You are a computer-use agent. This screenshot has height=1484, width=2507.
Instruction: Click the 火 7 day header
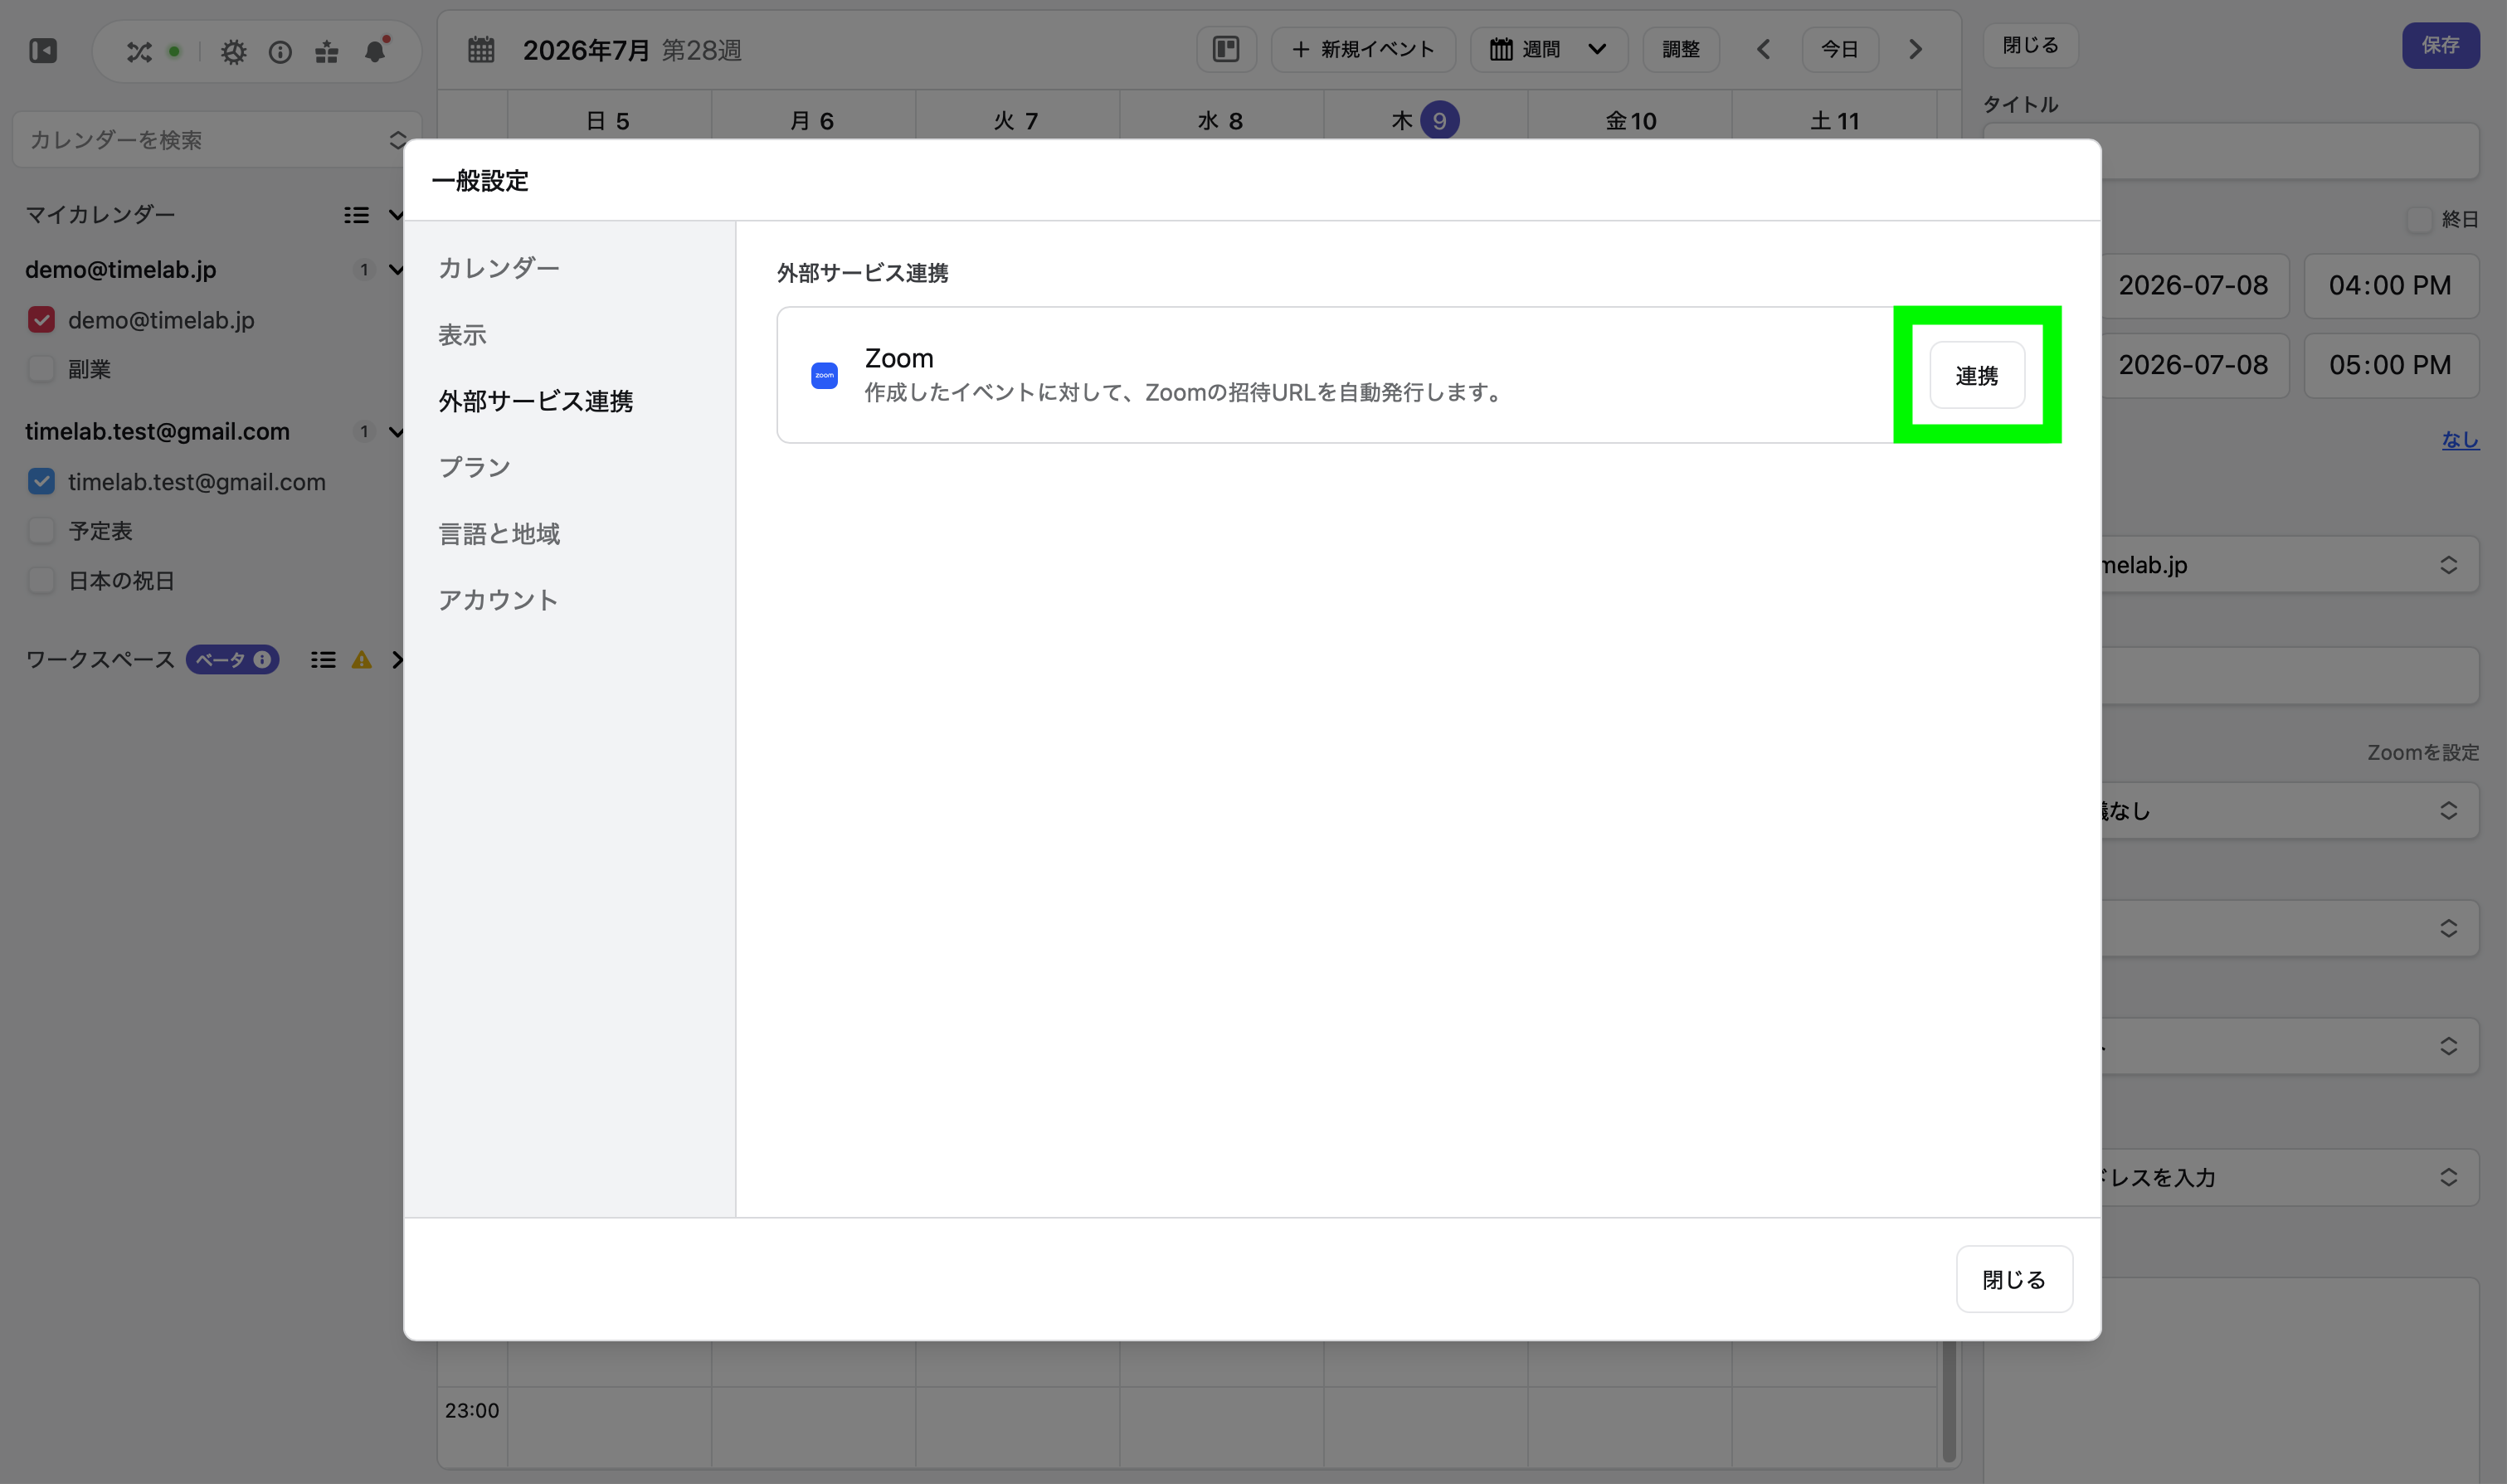point(1016,121)
